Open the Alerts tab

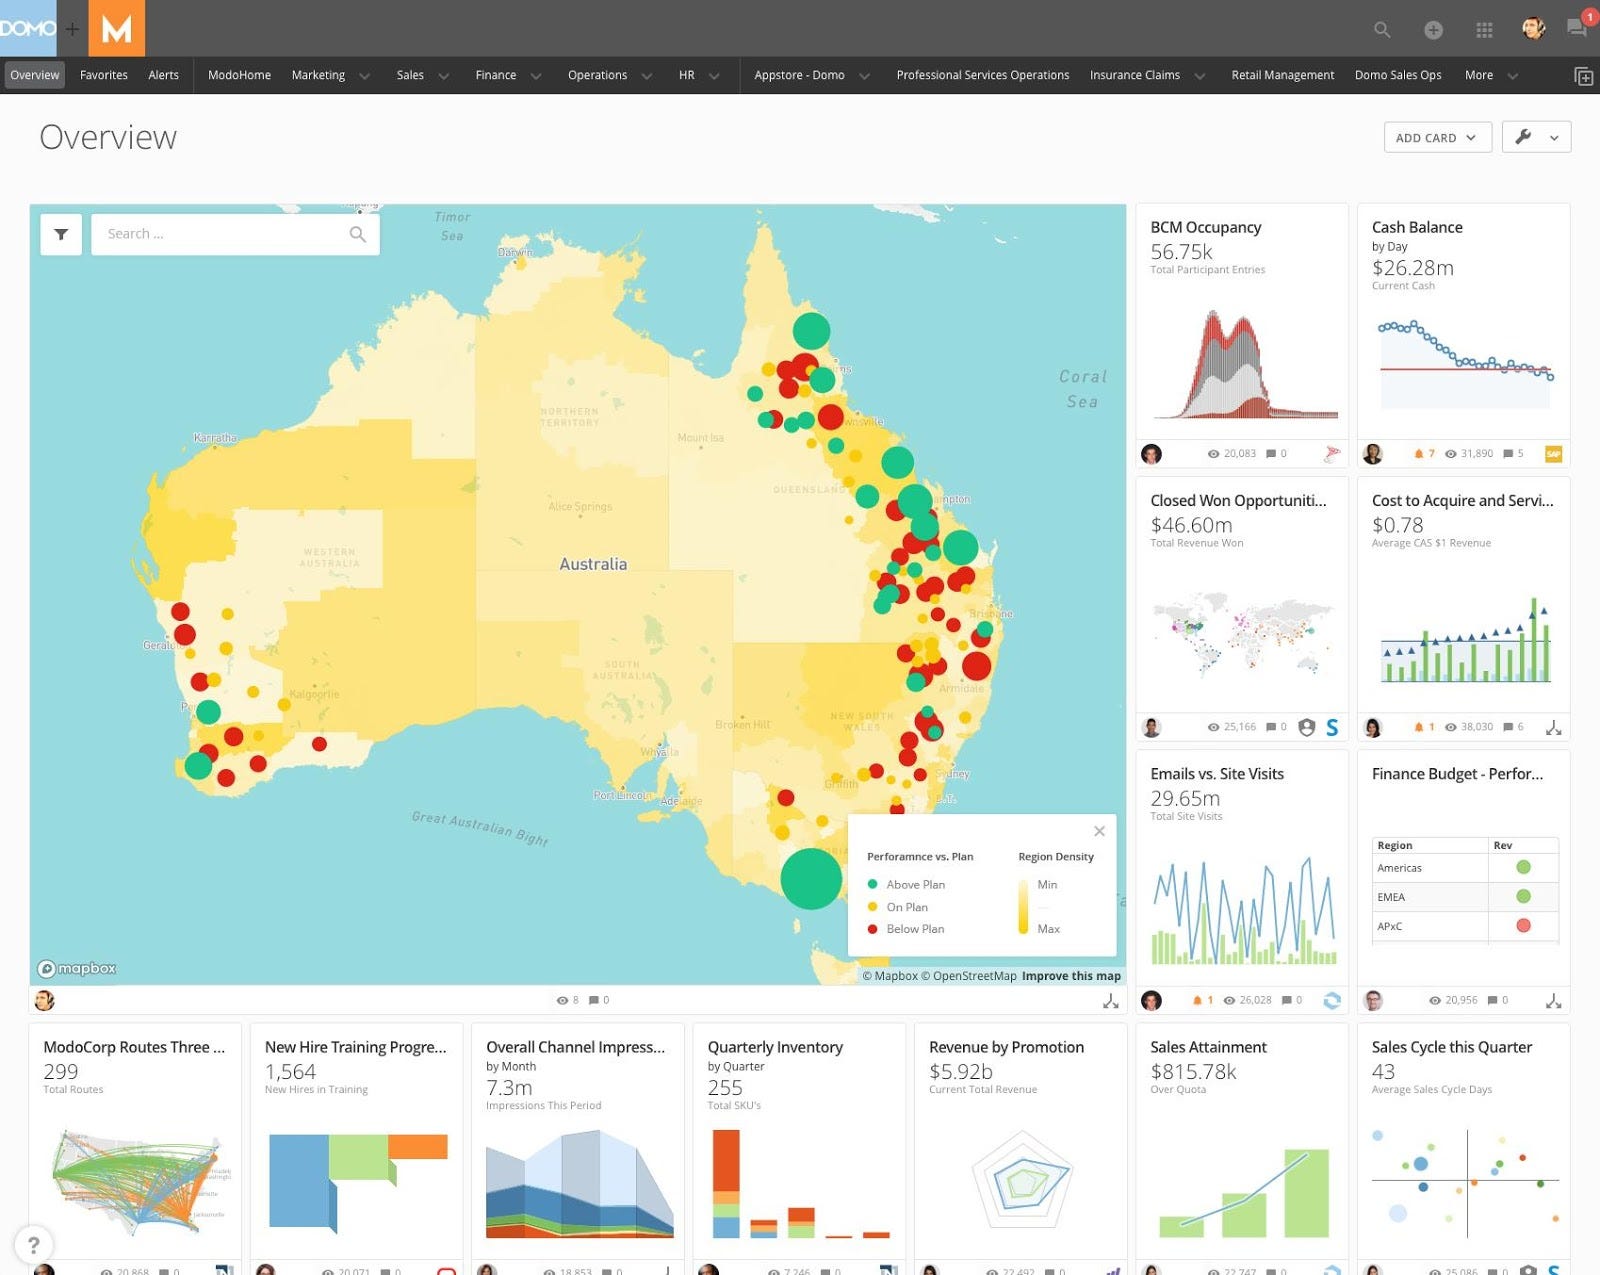click(163, 75)
